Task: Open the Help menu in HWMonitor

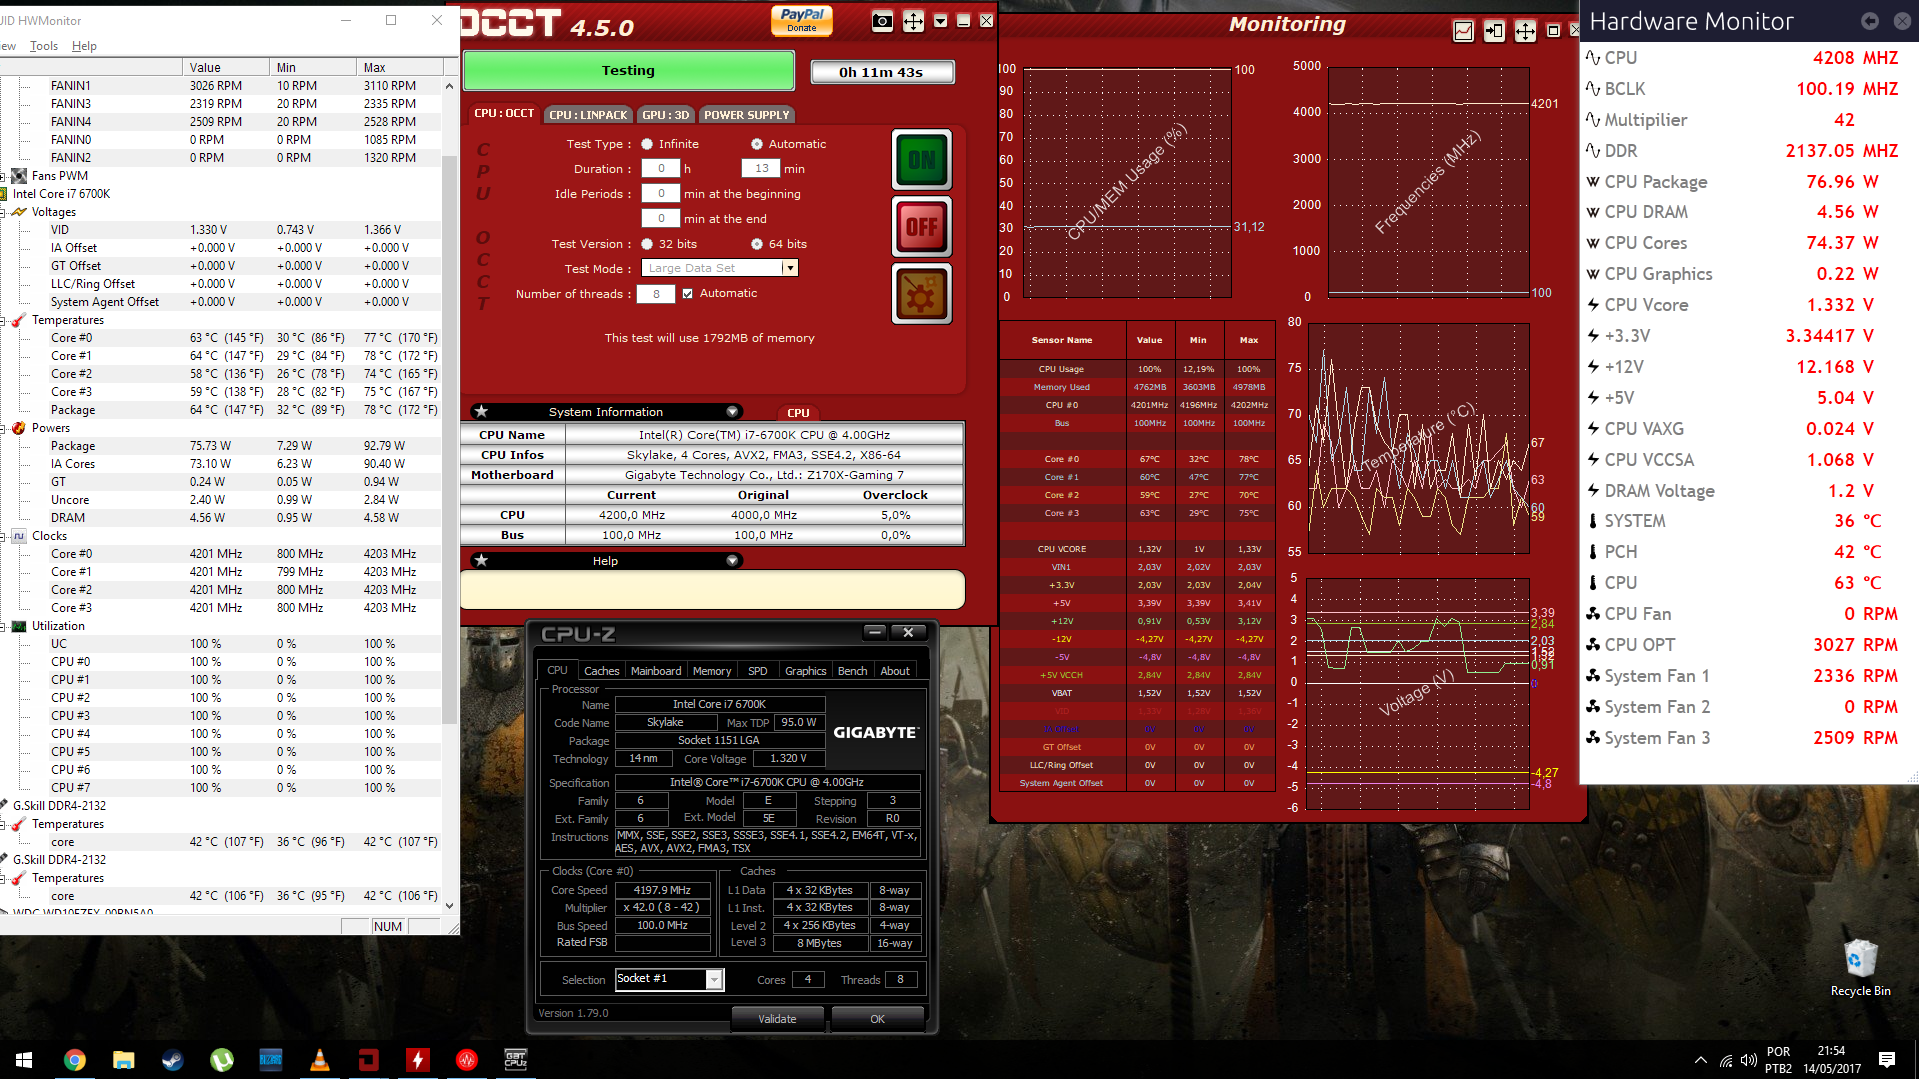Action: (x=84, y=46)
